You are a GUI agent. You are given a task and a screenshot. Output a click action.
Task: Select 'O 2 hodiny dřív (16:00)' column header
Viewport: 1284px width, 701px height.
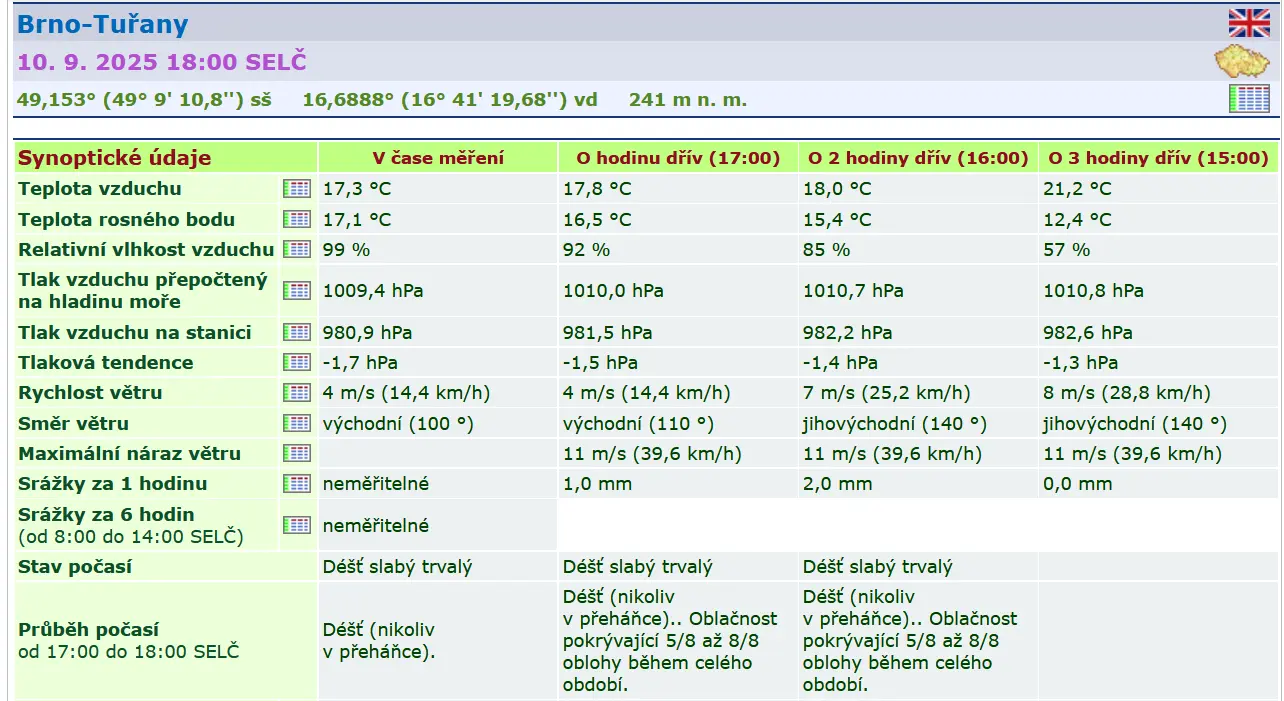(918, 158)
